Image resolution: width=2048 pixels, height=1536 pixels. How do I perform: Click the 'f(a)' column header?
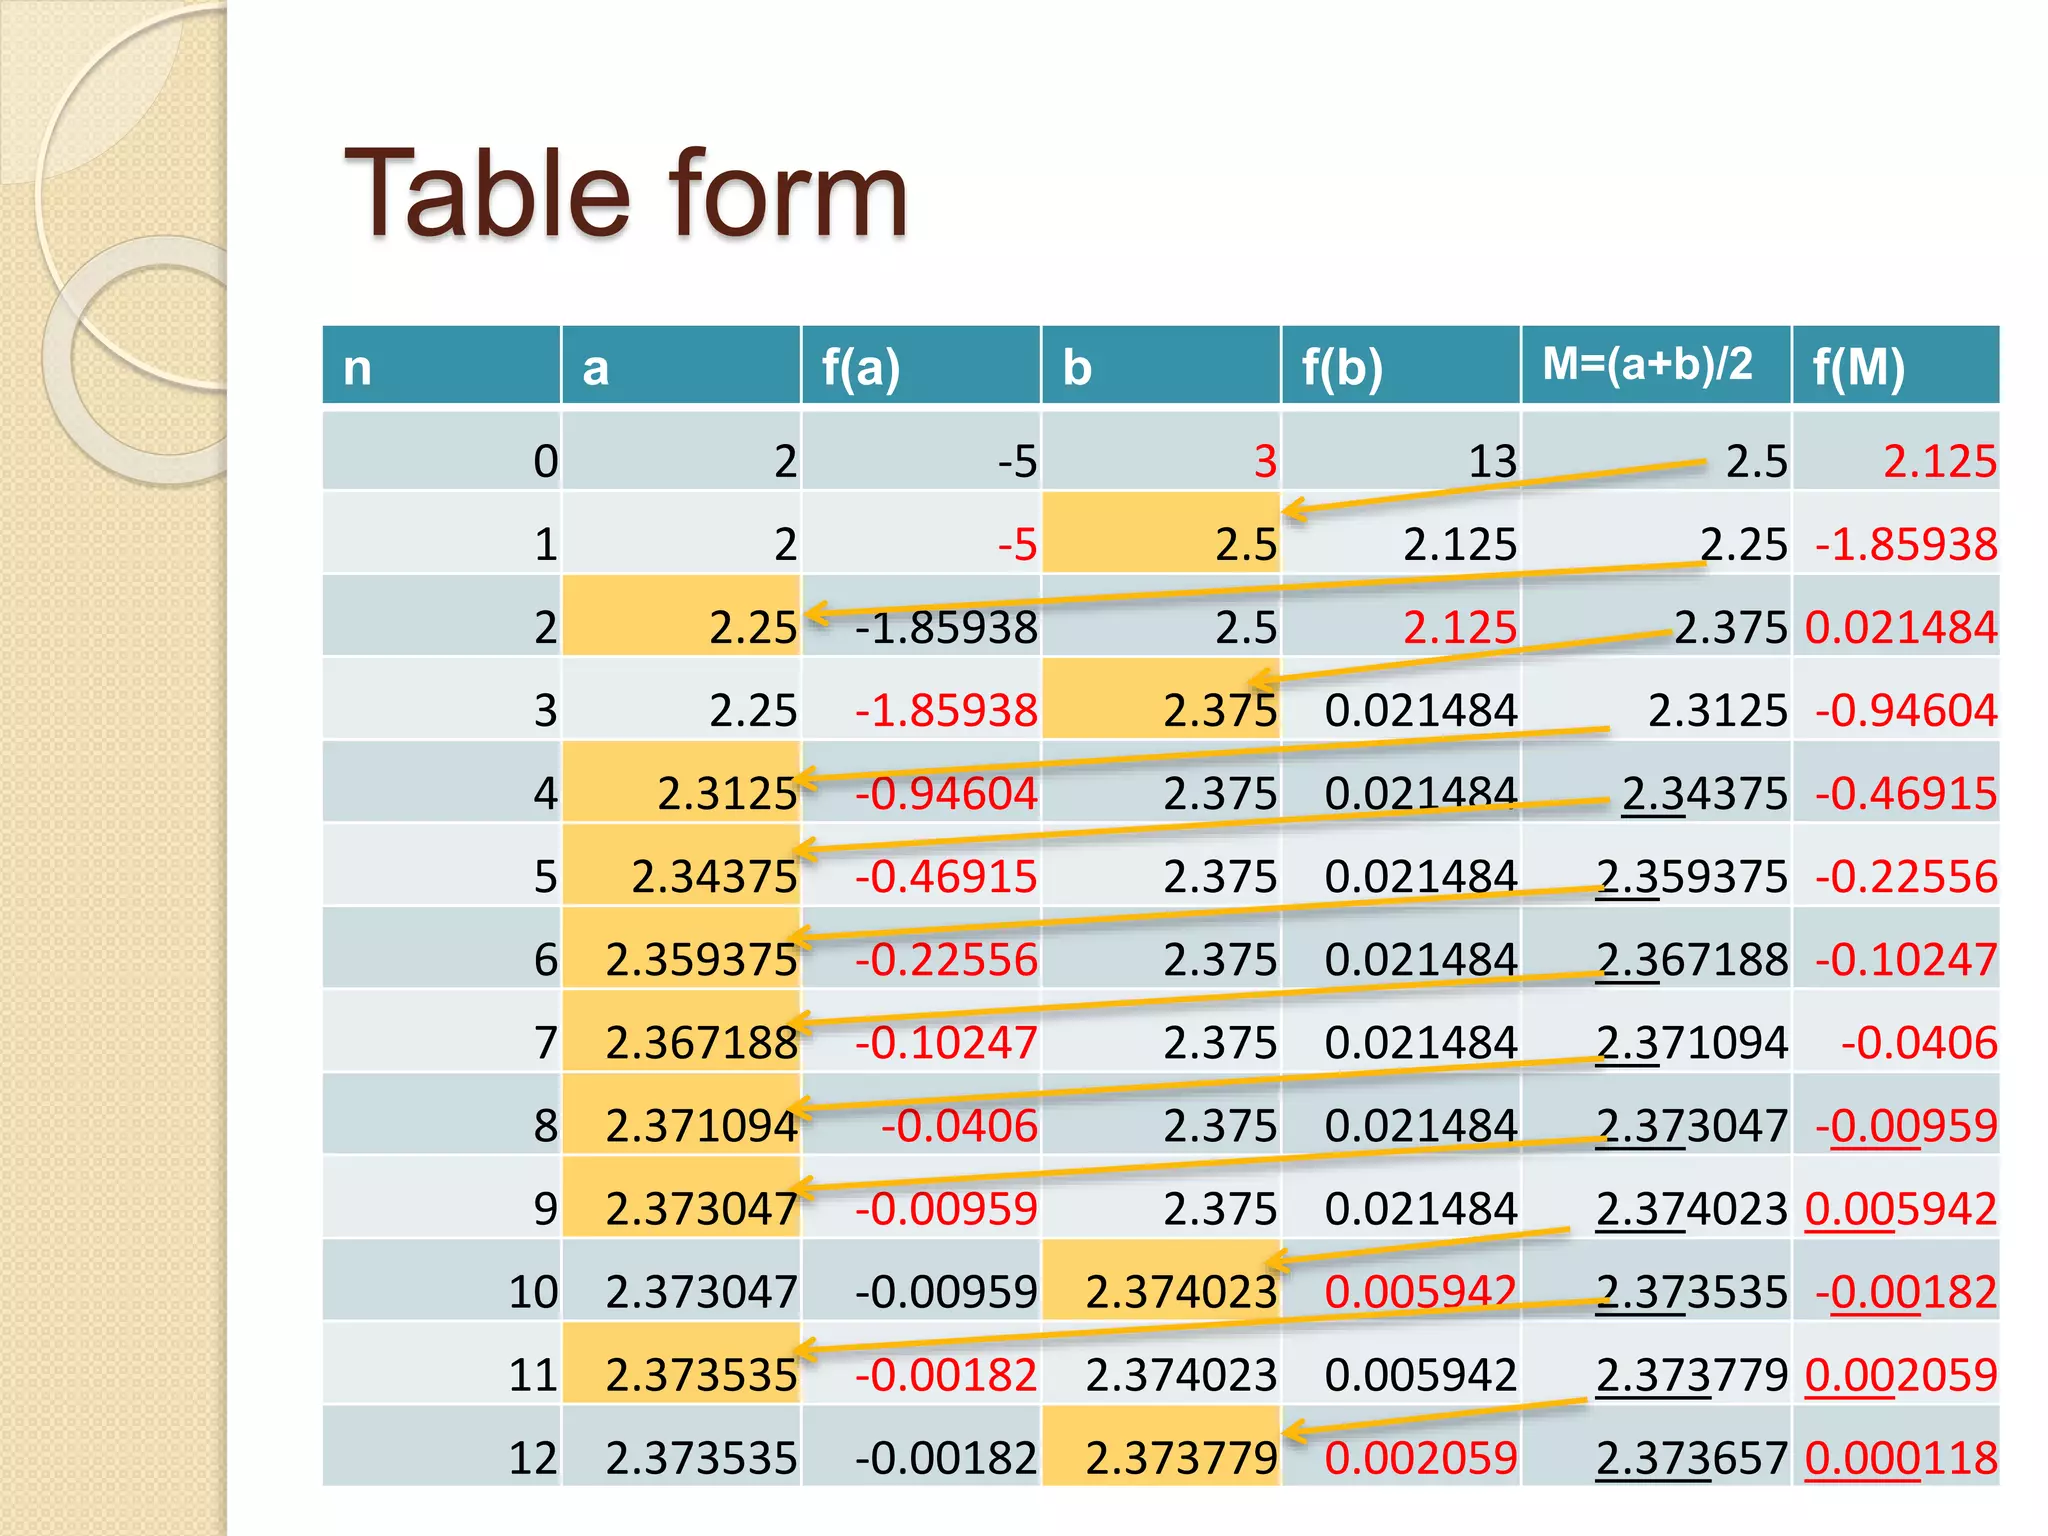tap(921, 365)
